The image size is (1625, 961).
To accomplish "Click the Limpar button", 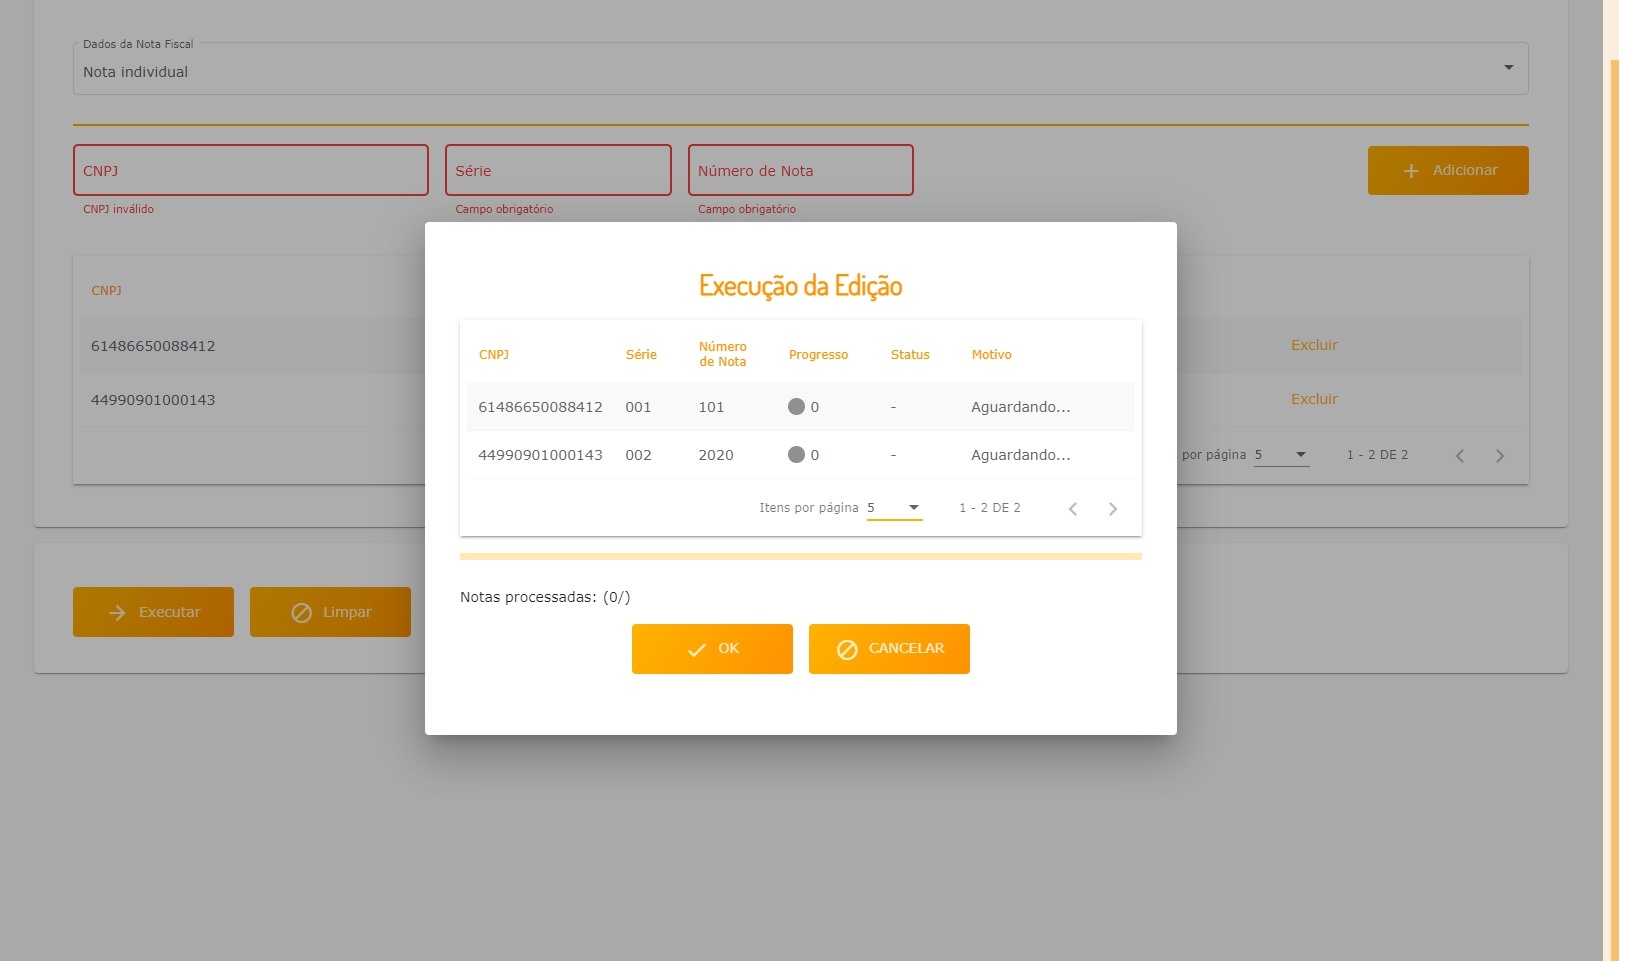I will click(330, 612).
